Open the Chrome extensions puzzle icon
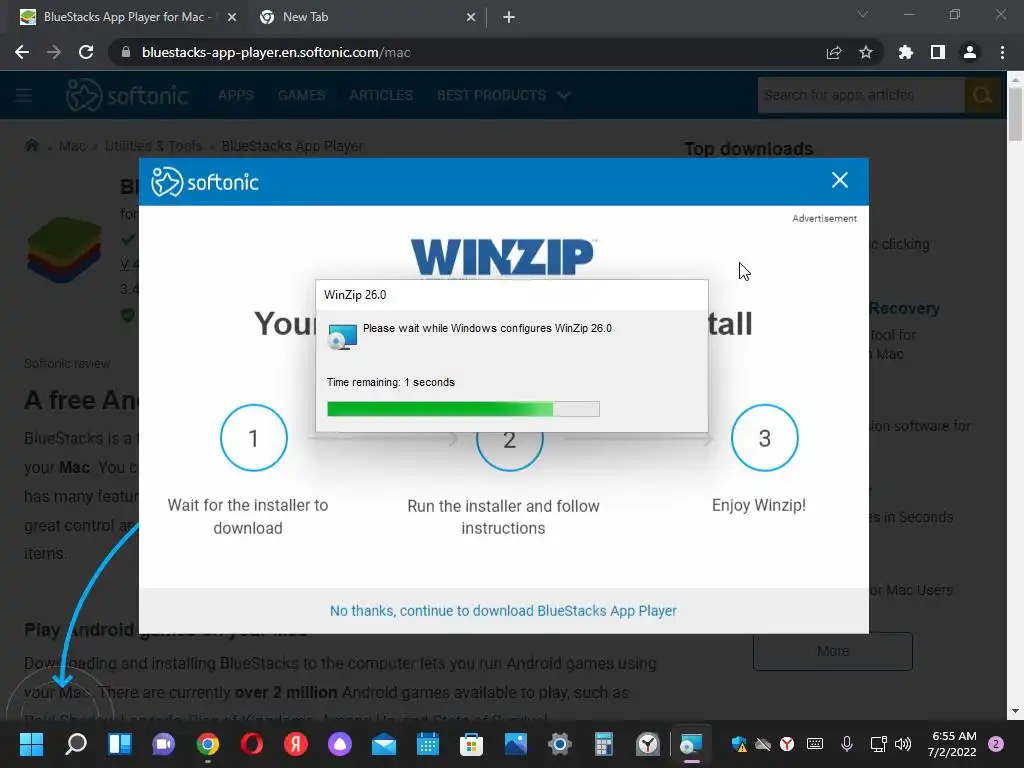This screenshot has width=1024, height=768. pos(906,52)
